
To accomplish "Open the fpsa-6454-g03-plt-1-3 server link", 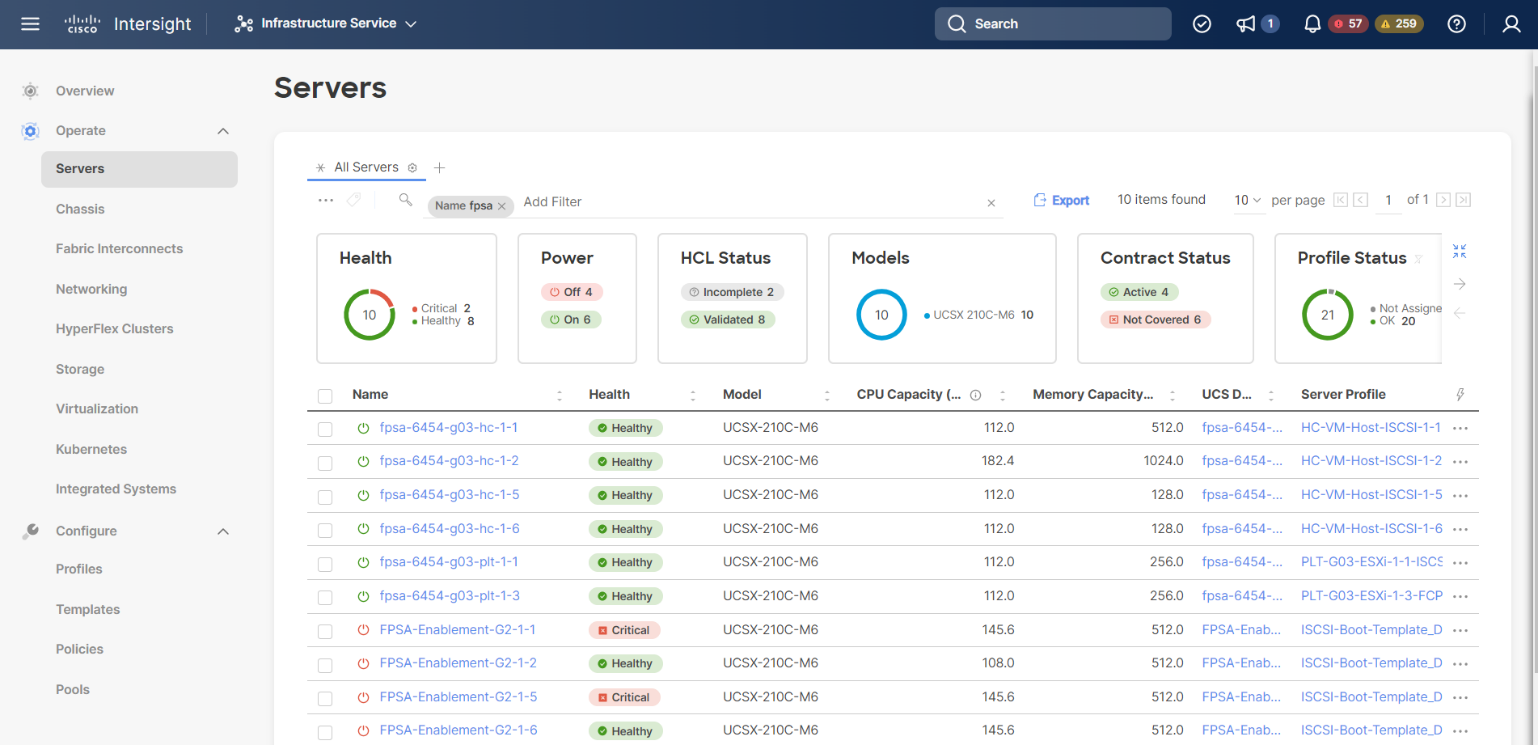I will tap(449, 596).
